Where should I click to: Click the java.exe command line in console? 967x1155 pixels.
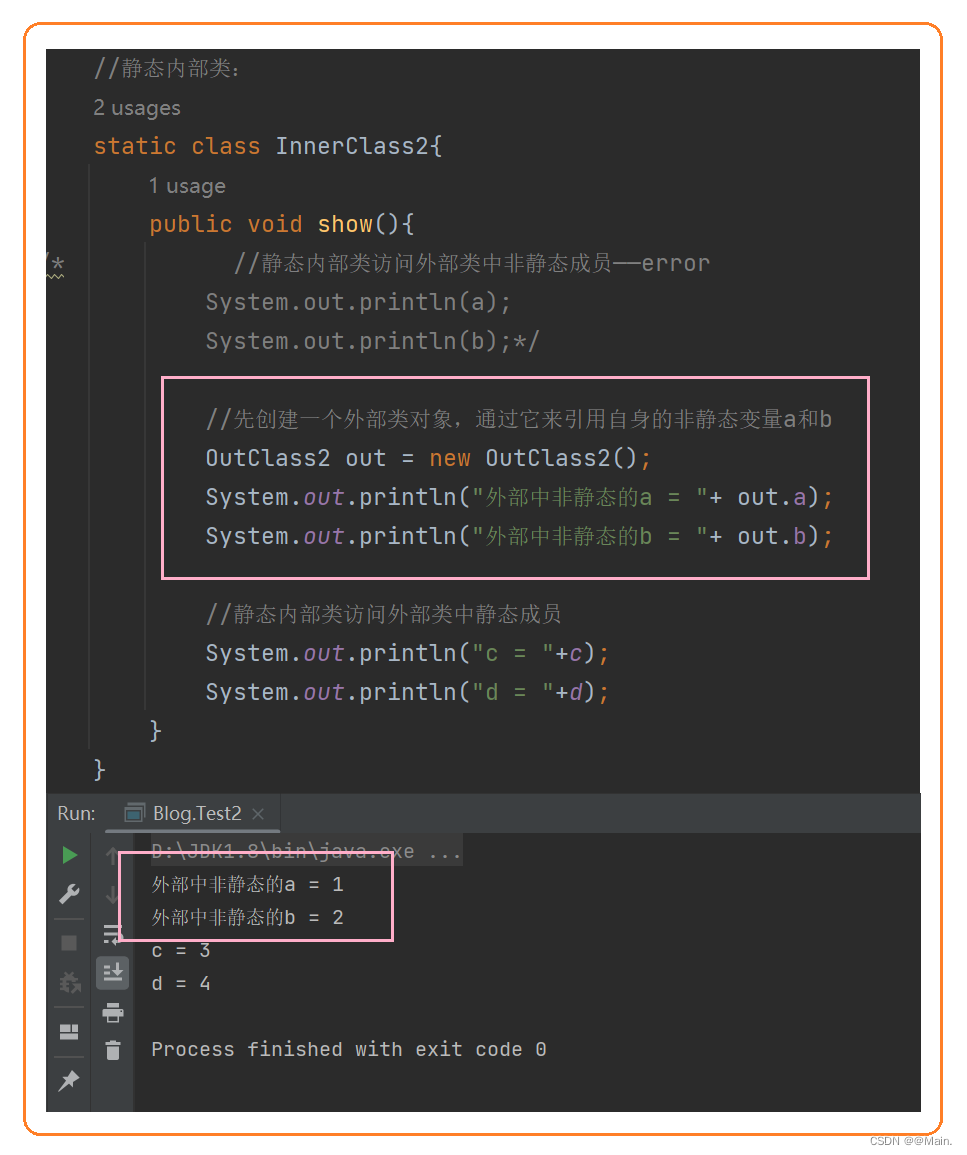coord(306,852)
